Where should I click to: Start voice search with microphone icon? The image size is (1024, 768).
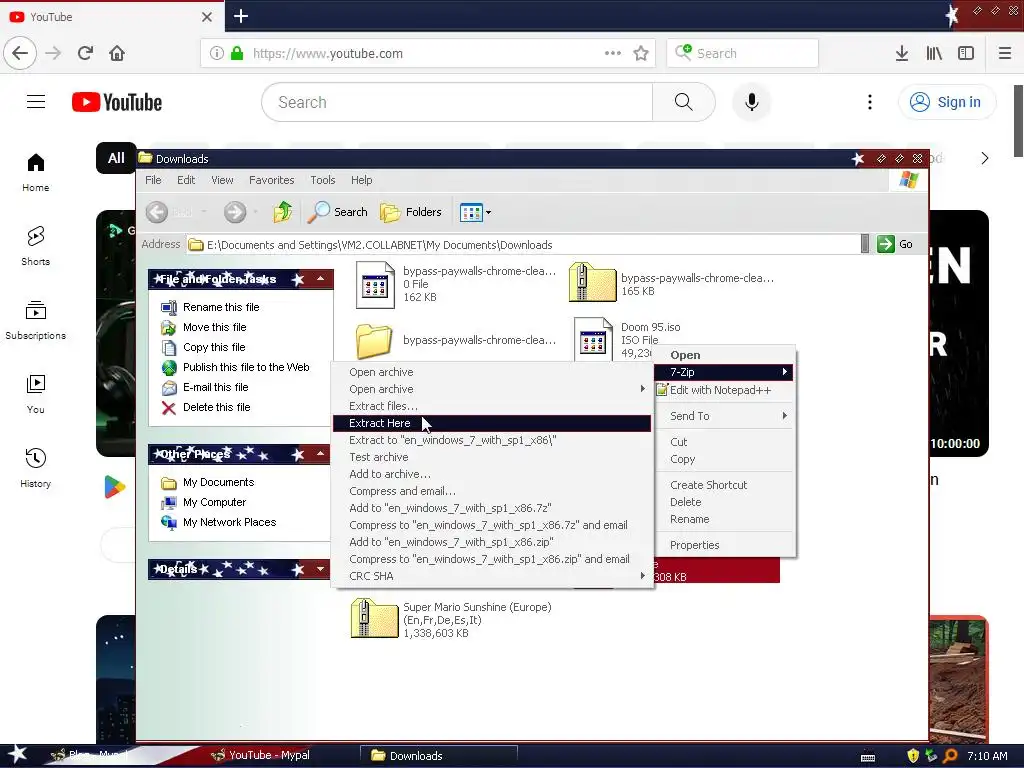752,102
